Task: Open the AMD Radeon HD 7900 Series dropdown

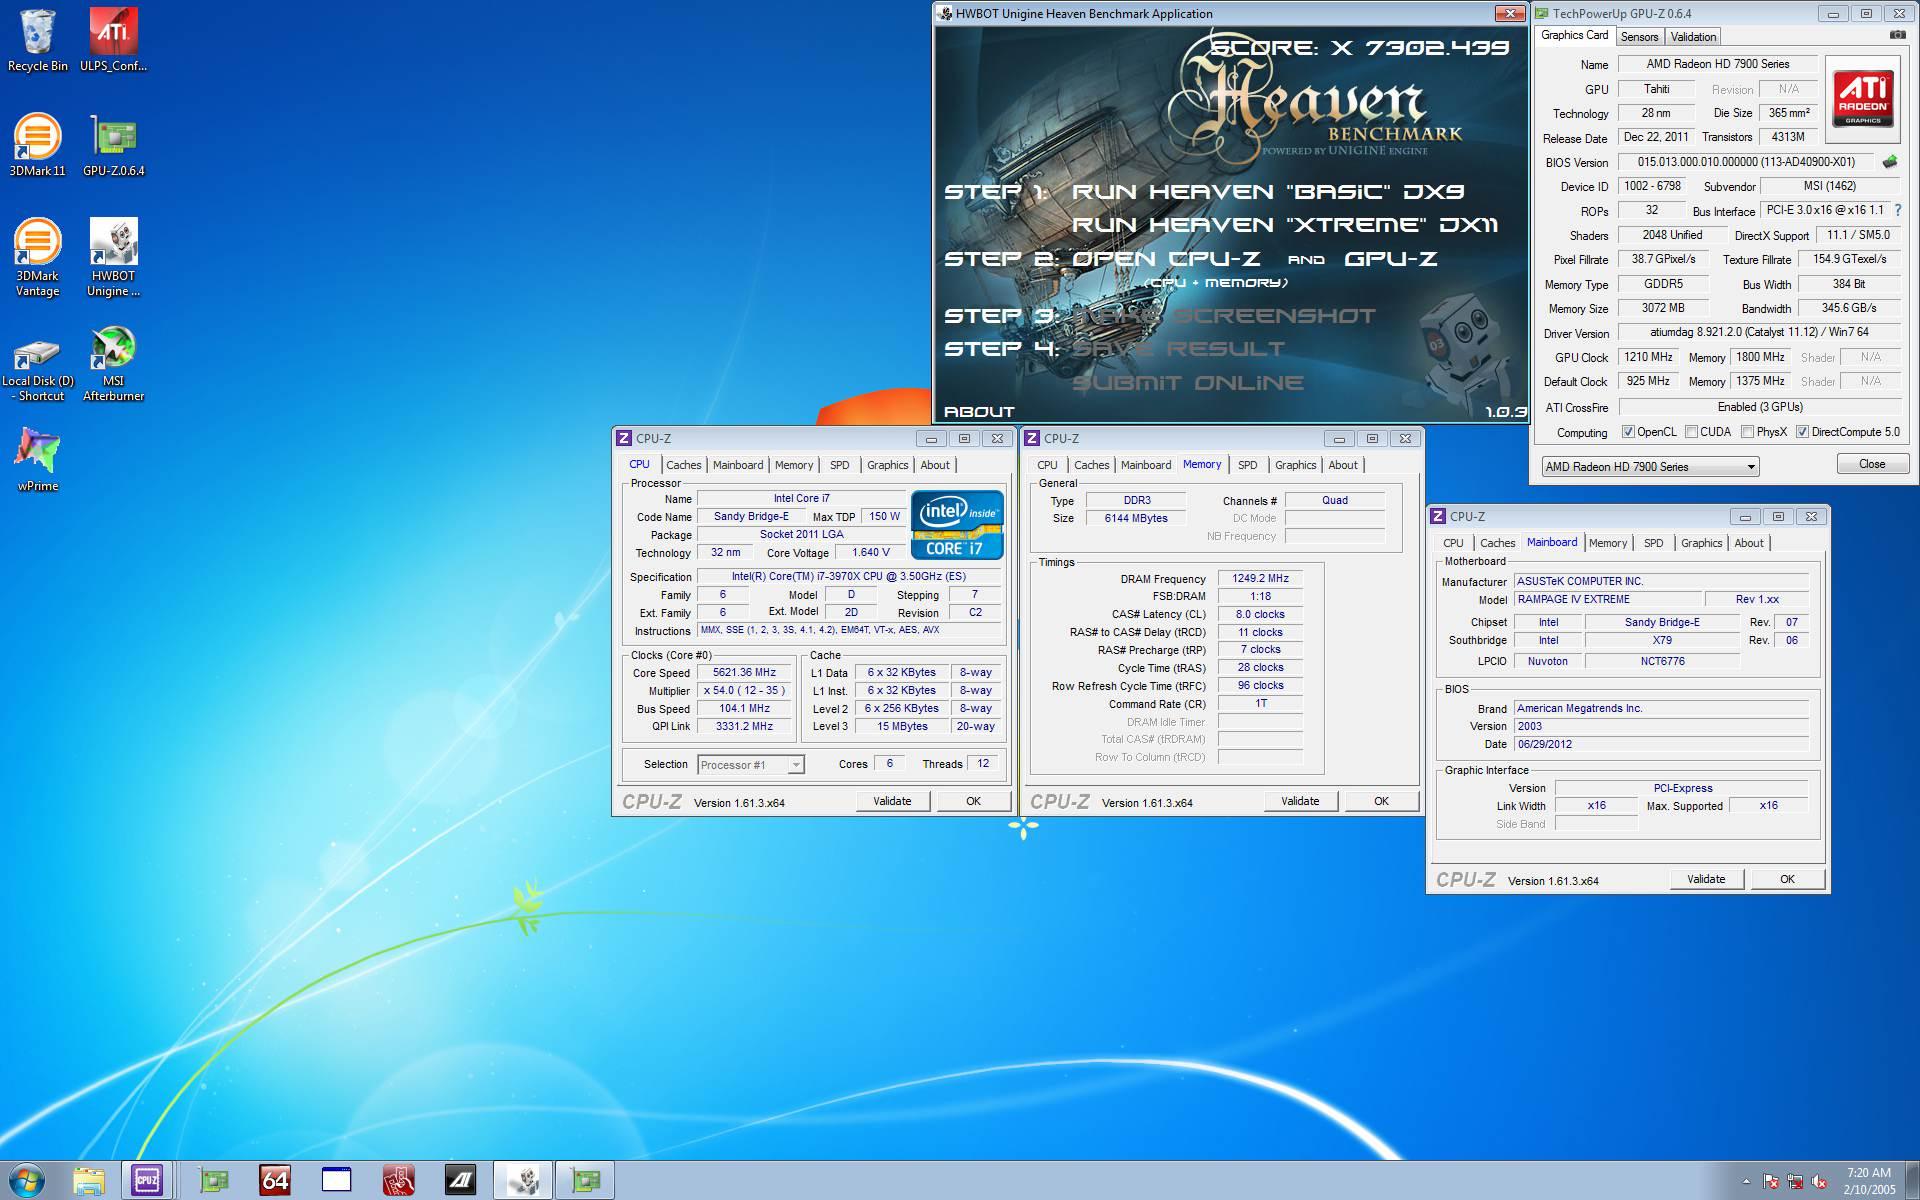Action: [1649, 467]
